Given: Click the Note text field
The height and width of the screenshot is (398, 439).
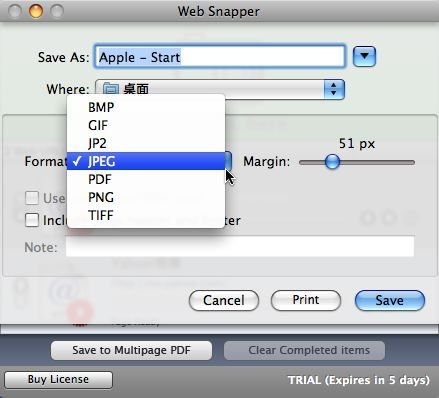Looking at the screenshot, I should pos(240,246).
